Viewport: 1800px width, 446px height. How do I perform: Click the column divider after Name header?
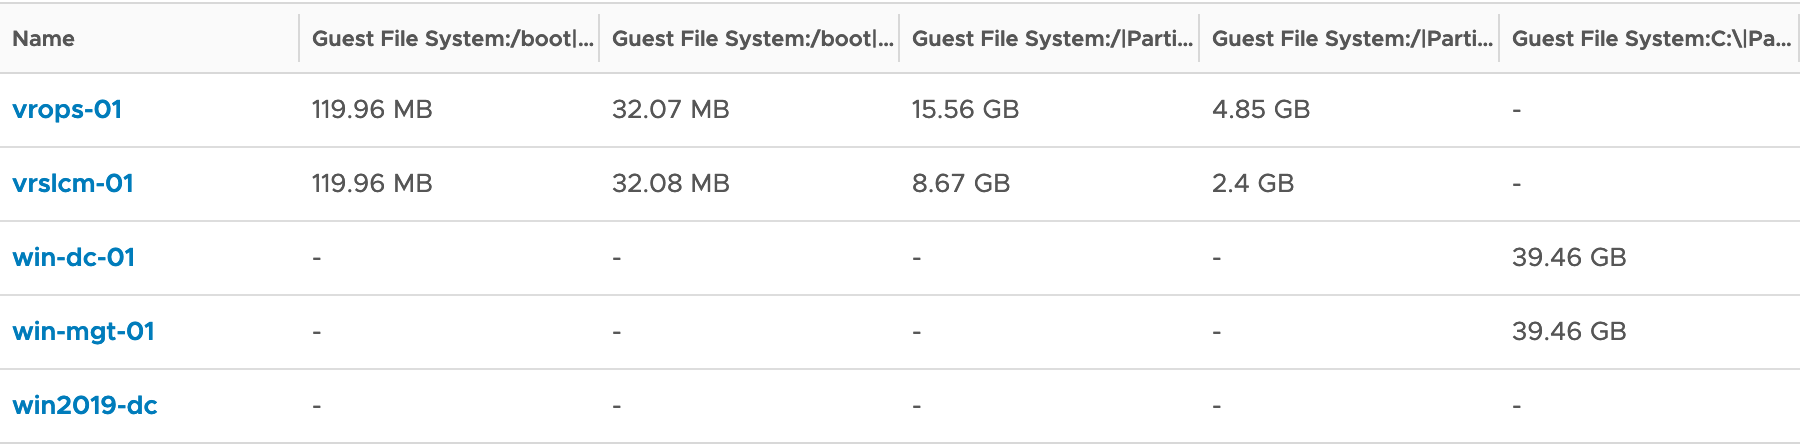coord(299,38)
